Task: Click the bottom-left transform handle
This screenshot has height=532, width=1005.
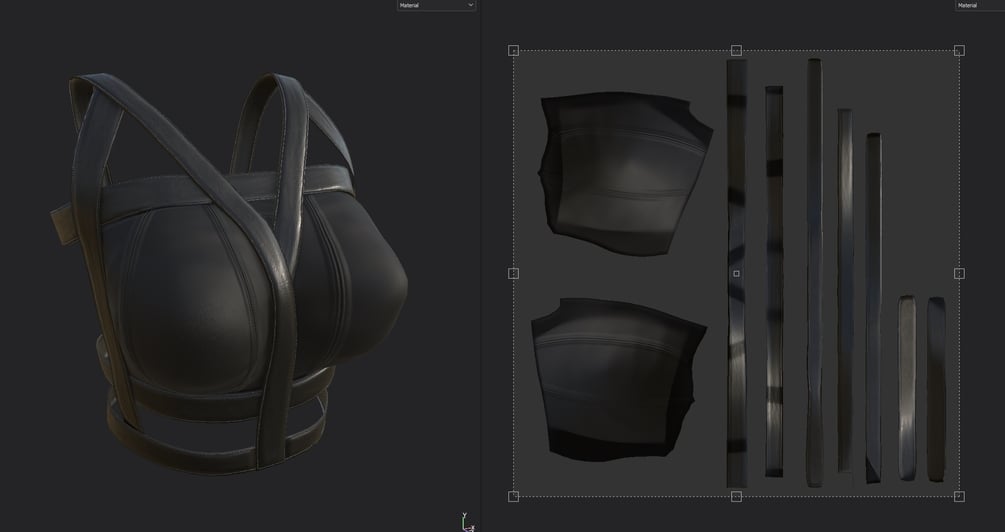Action: pyautogui.click(x=513, y=496)
